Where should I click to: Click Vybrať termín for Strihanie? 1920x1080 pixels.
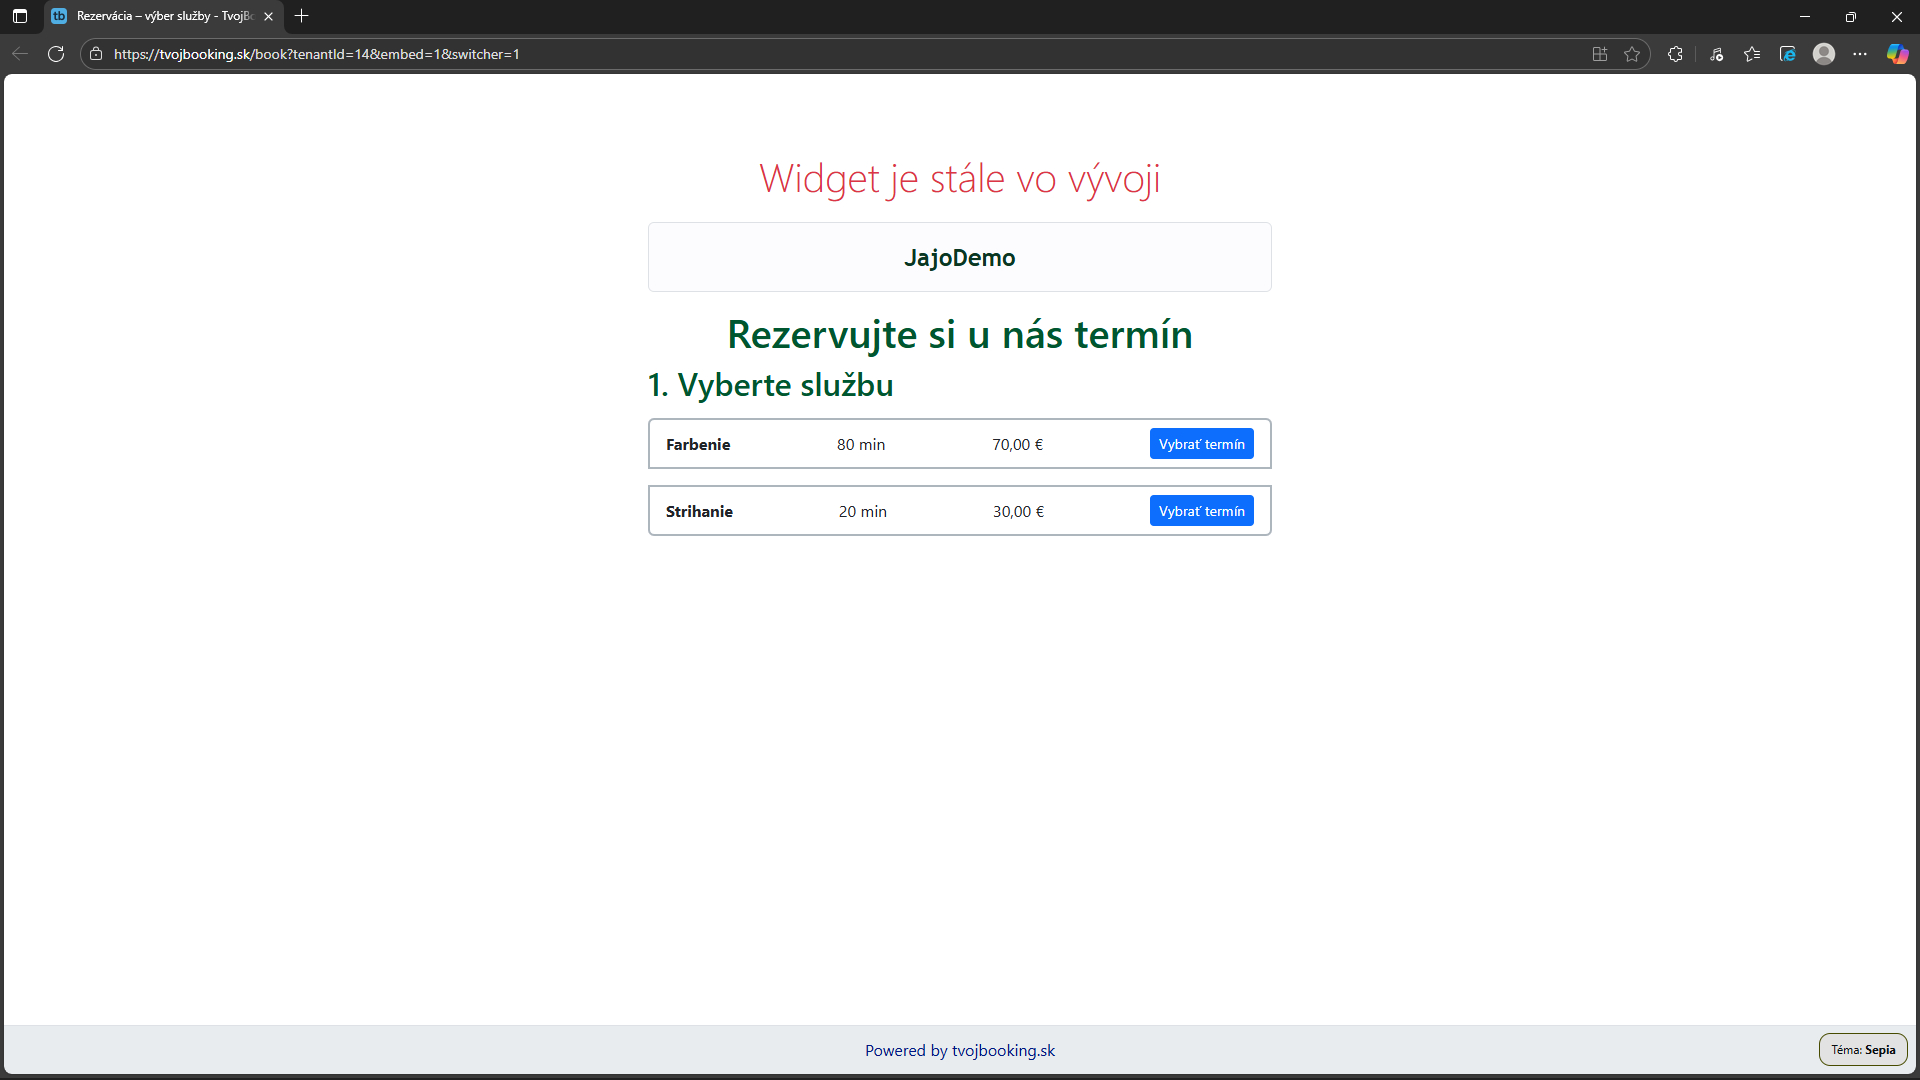click(1201, 511)
